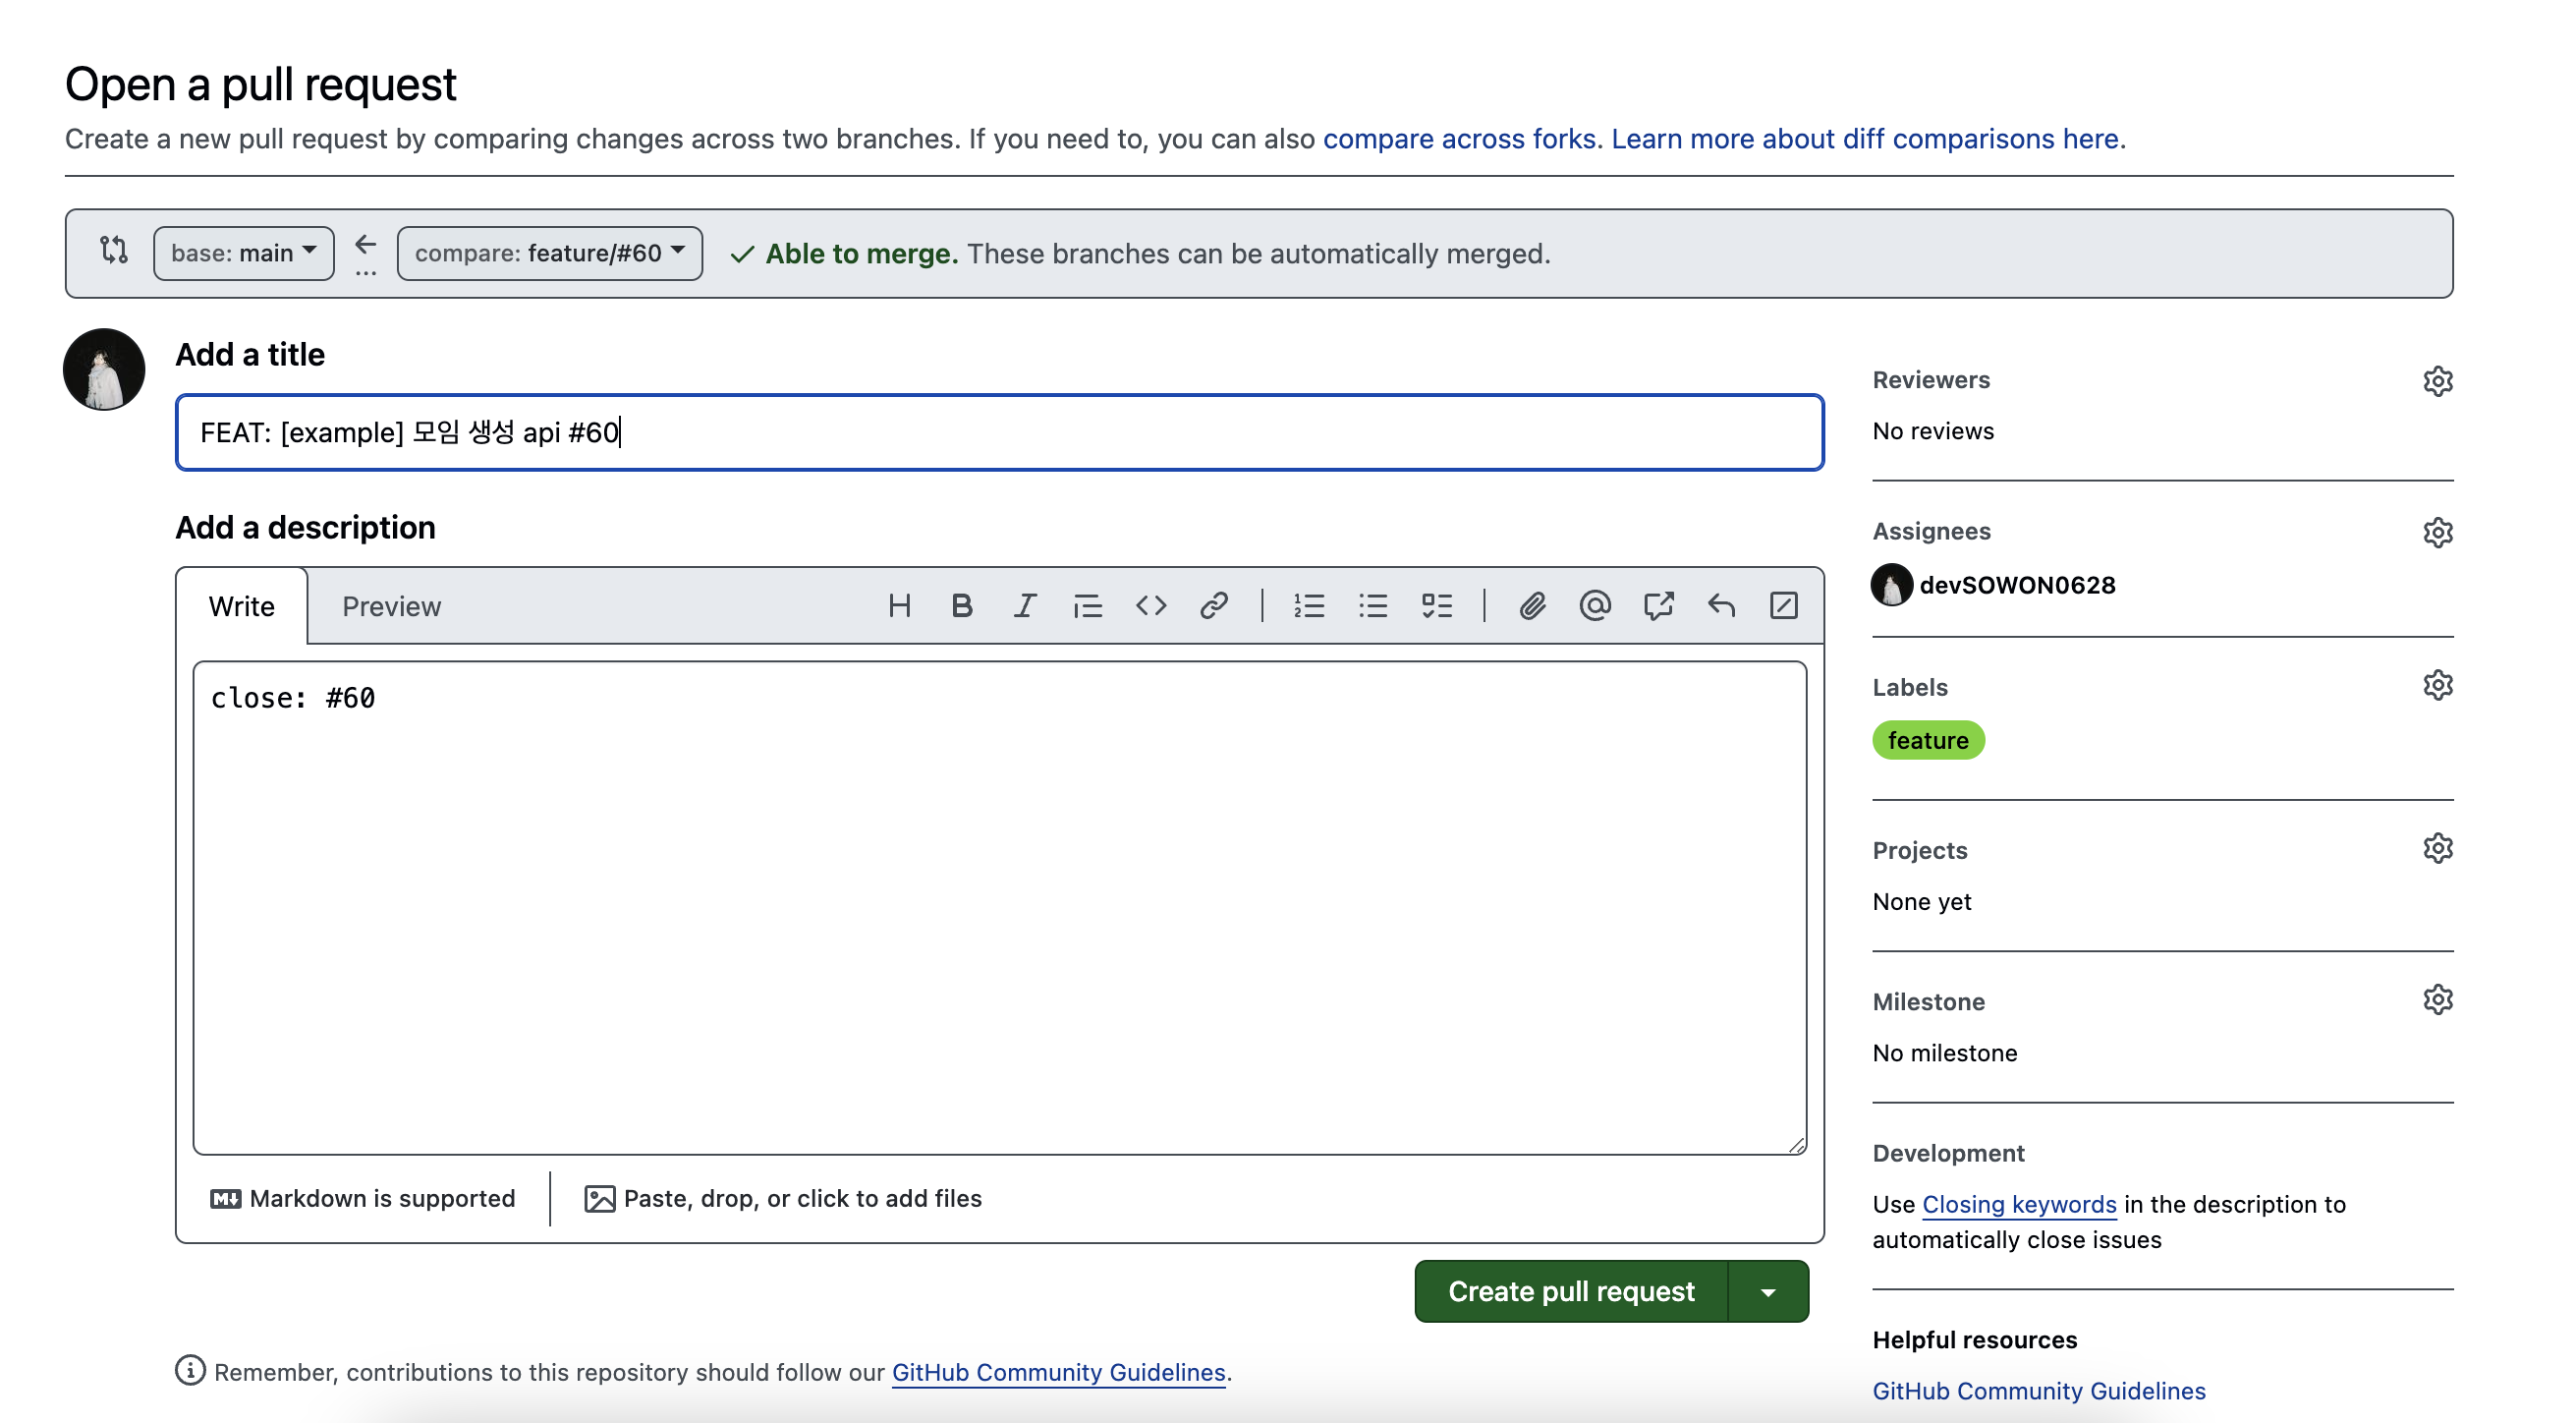Image resolution: width=2576 pixels, height=1423 pixels.
Task: Insert code formatting with the angle-brackets icon
Action: (x=1150, y=606)
